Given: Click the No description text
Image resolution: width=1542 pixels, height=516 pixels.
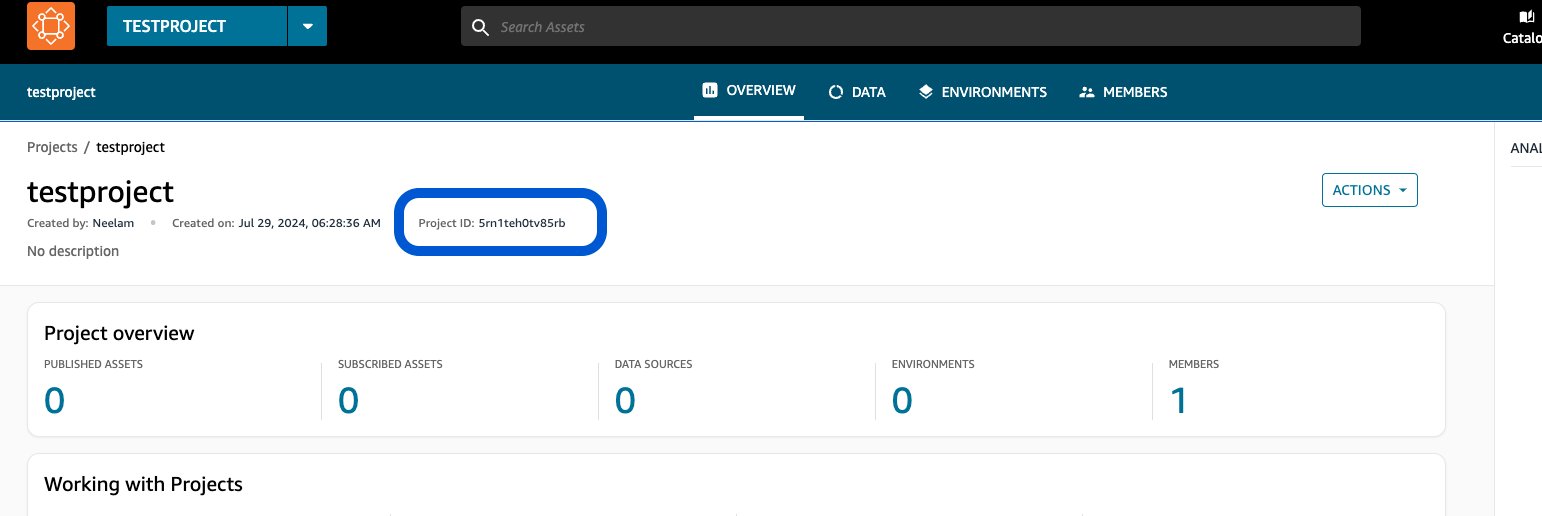Looking at the screenshot, I should click(73, 251).
